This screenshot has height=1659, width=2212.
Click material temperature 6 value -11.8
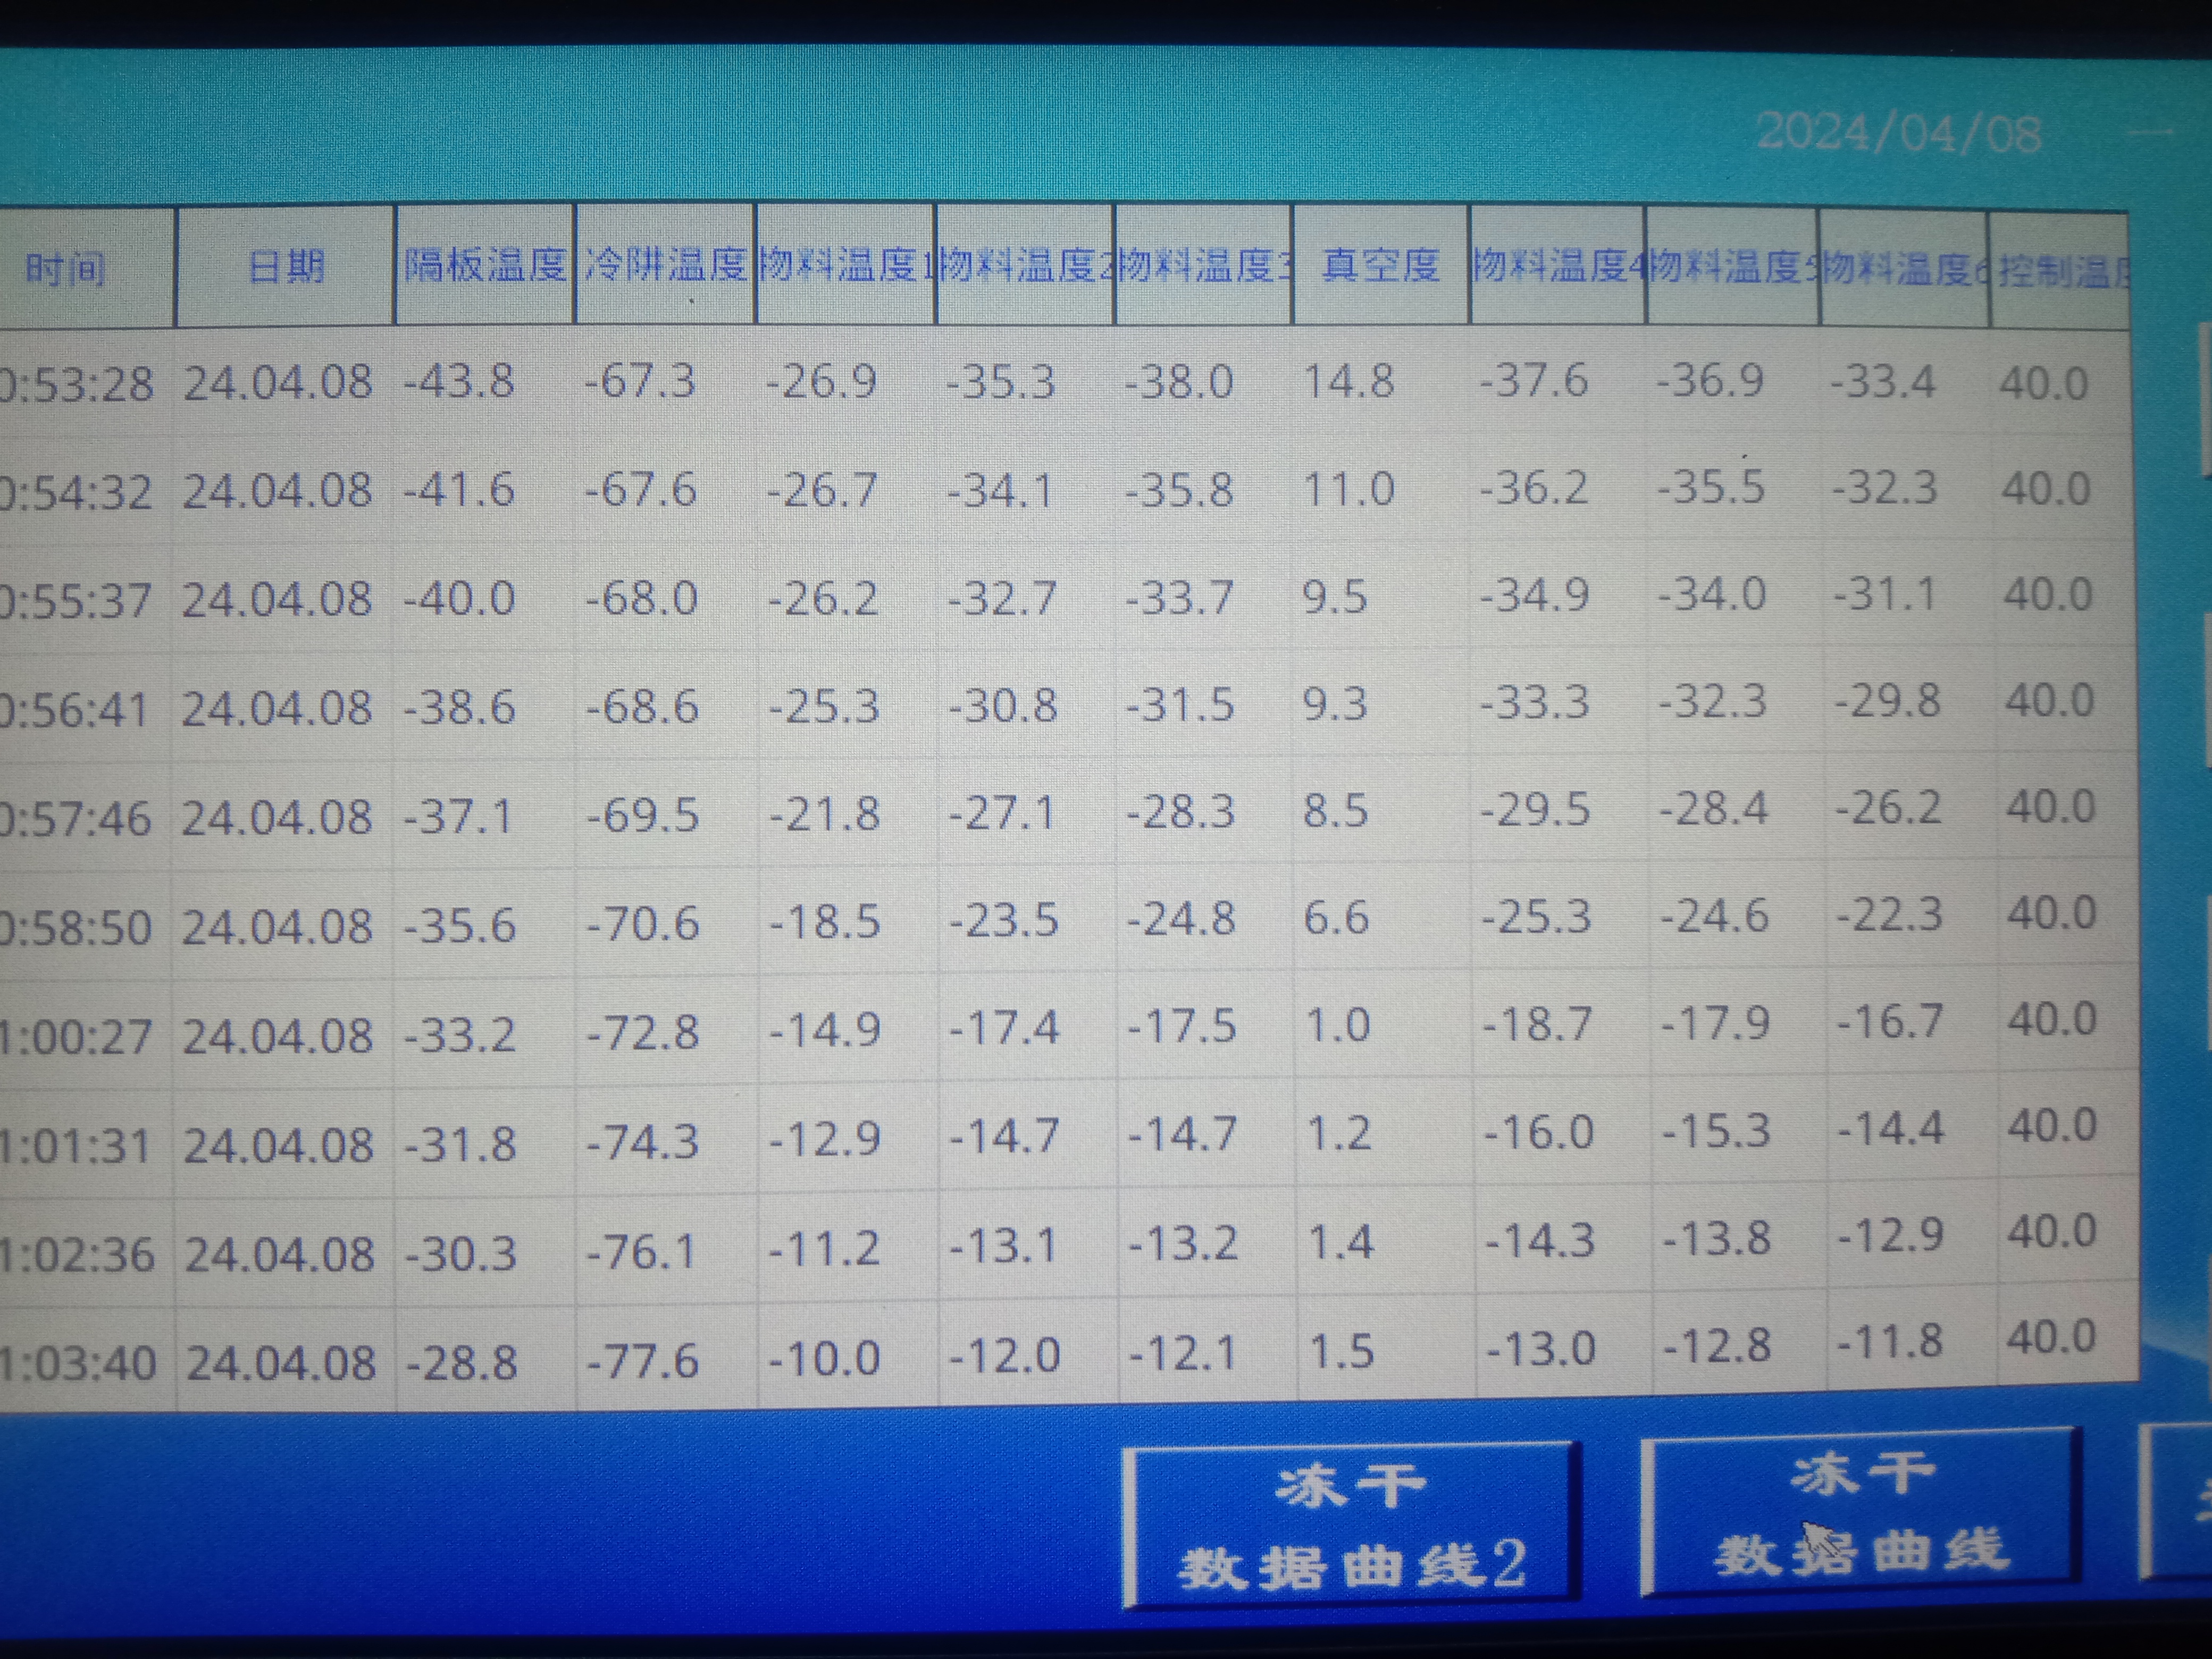1890,1342
